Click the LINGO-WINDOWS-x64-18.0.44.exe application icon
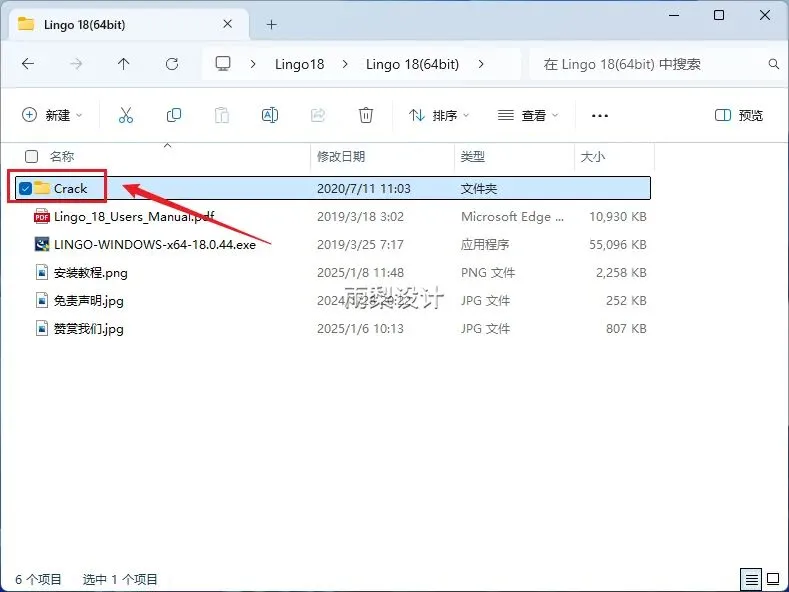 point(42,244)
